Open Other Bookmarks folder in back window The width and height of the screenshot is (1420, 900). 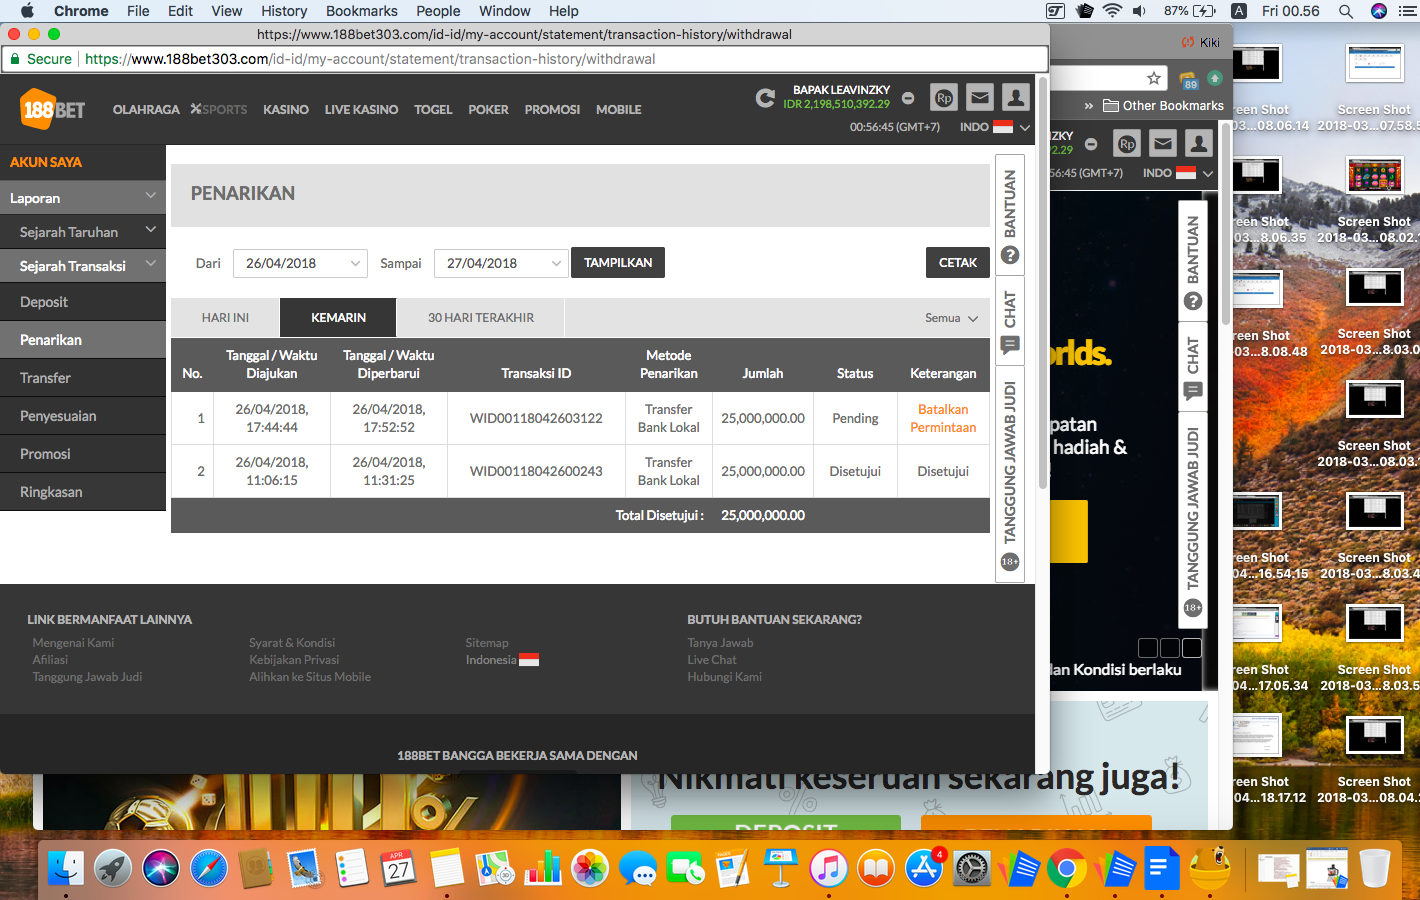click(x=1163, y=105)
